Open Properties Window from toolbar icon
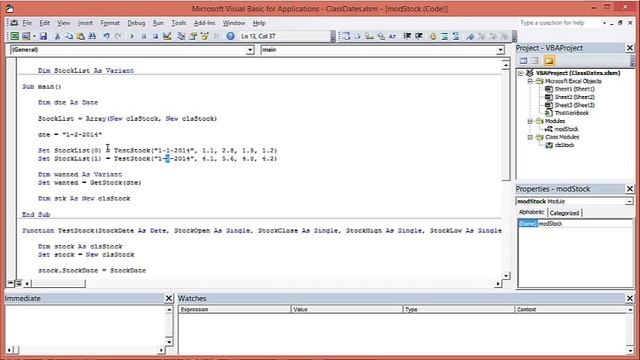 coord(193,36)
